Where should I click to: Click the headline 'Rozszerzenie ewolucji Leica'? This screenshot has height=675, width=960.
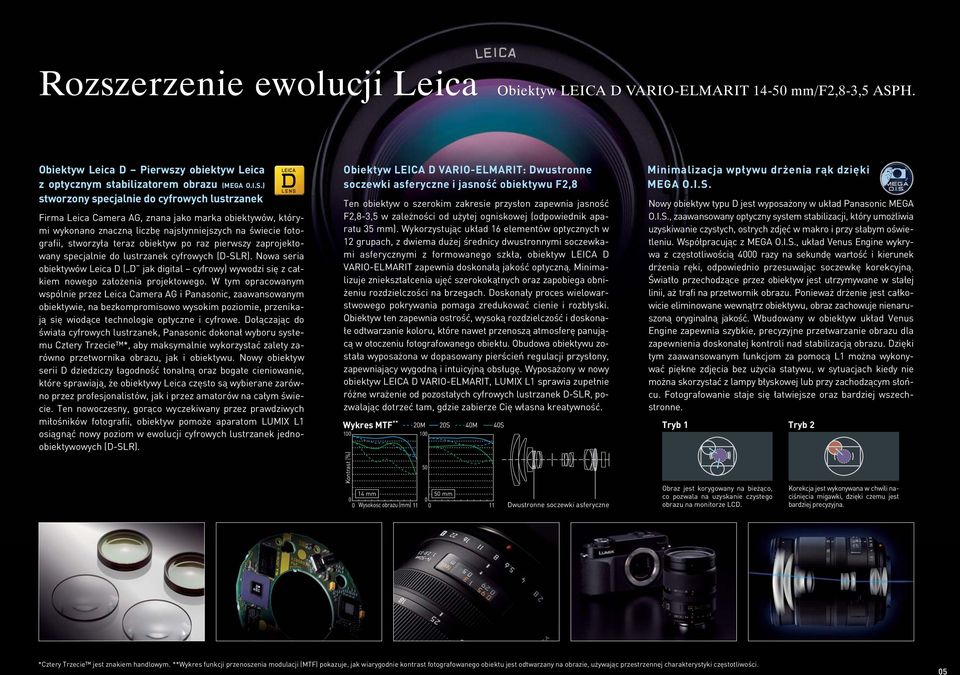258,84
